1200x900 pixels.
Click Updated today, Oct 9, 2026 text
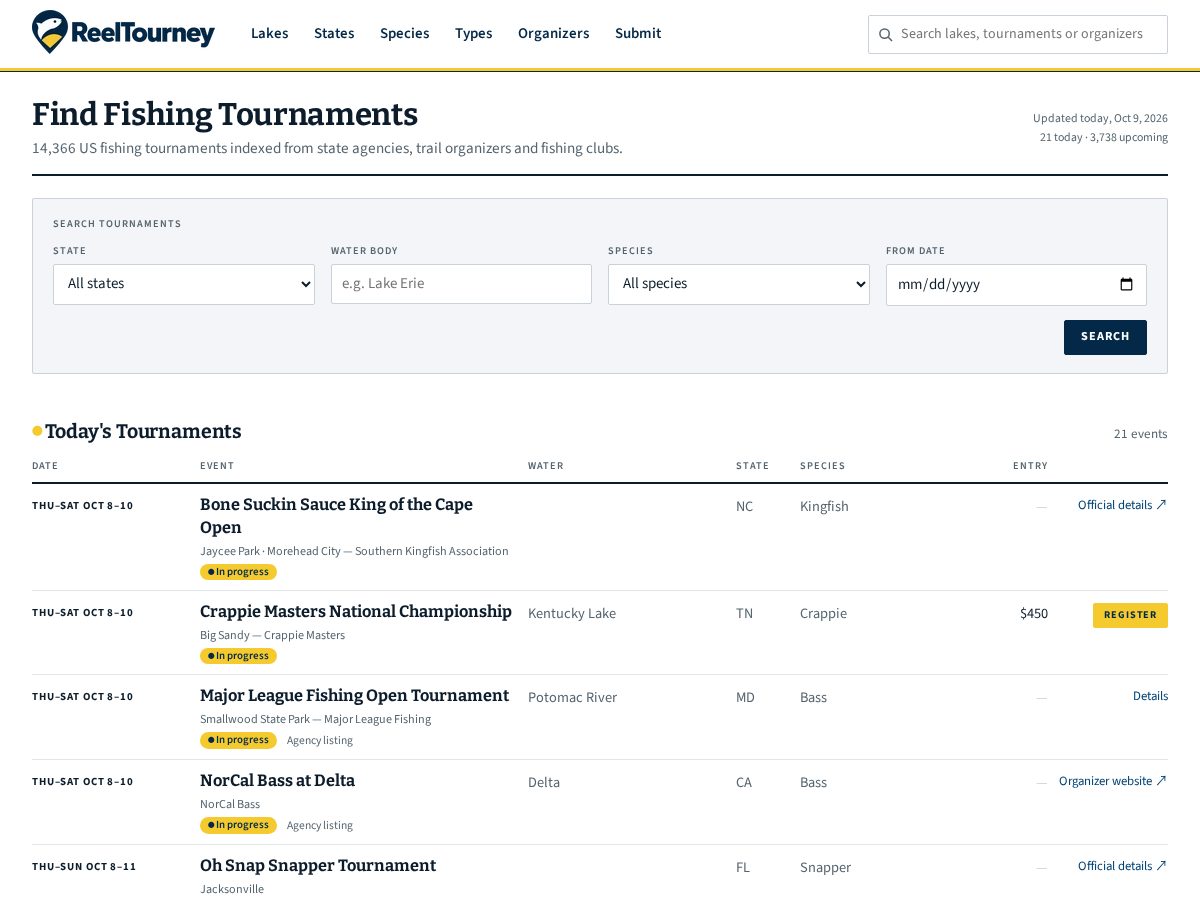click(x=1100, y=118)
